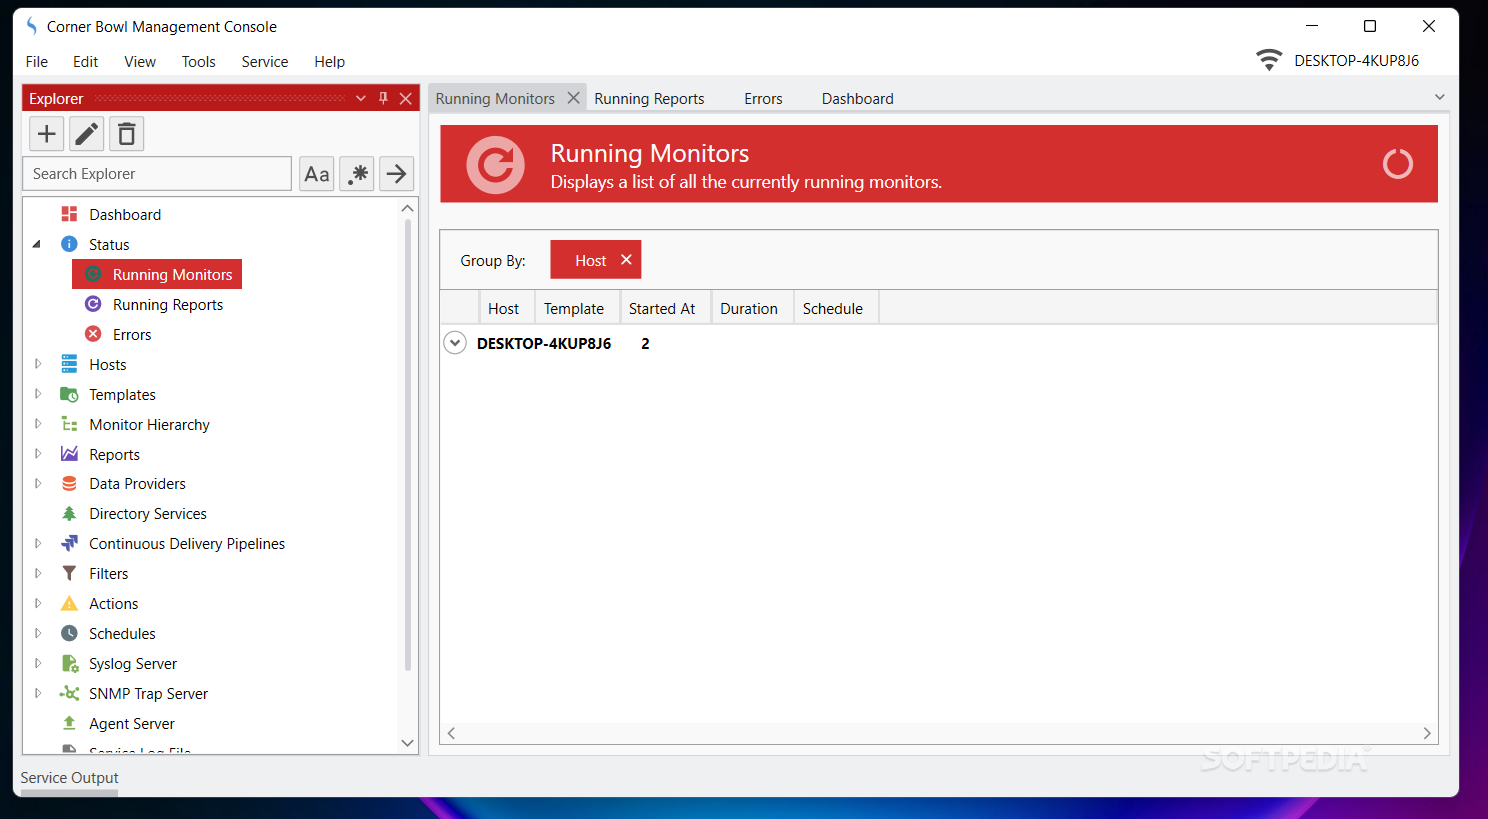This screenshot has width=1488, height=819.
Task: Open the Service menu
Action: 265,62
